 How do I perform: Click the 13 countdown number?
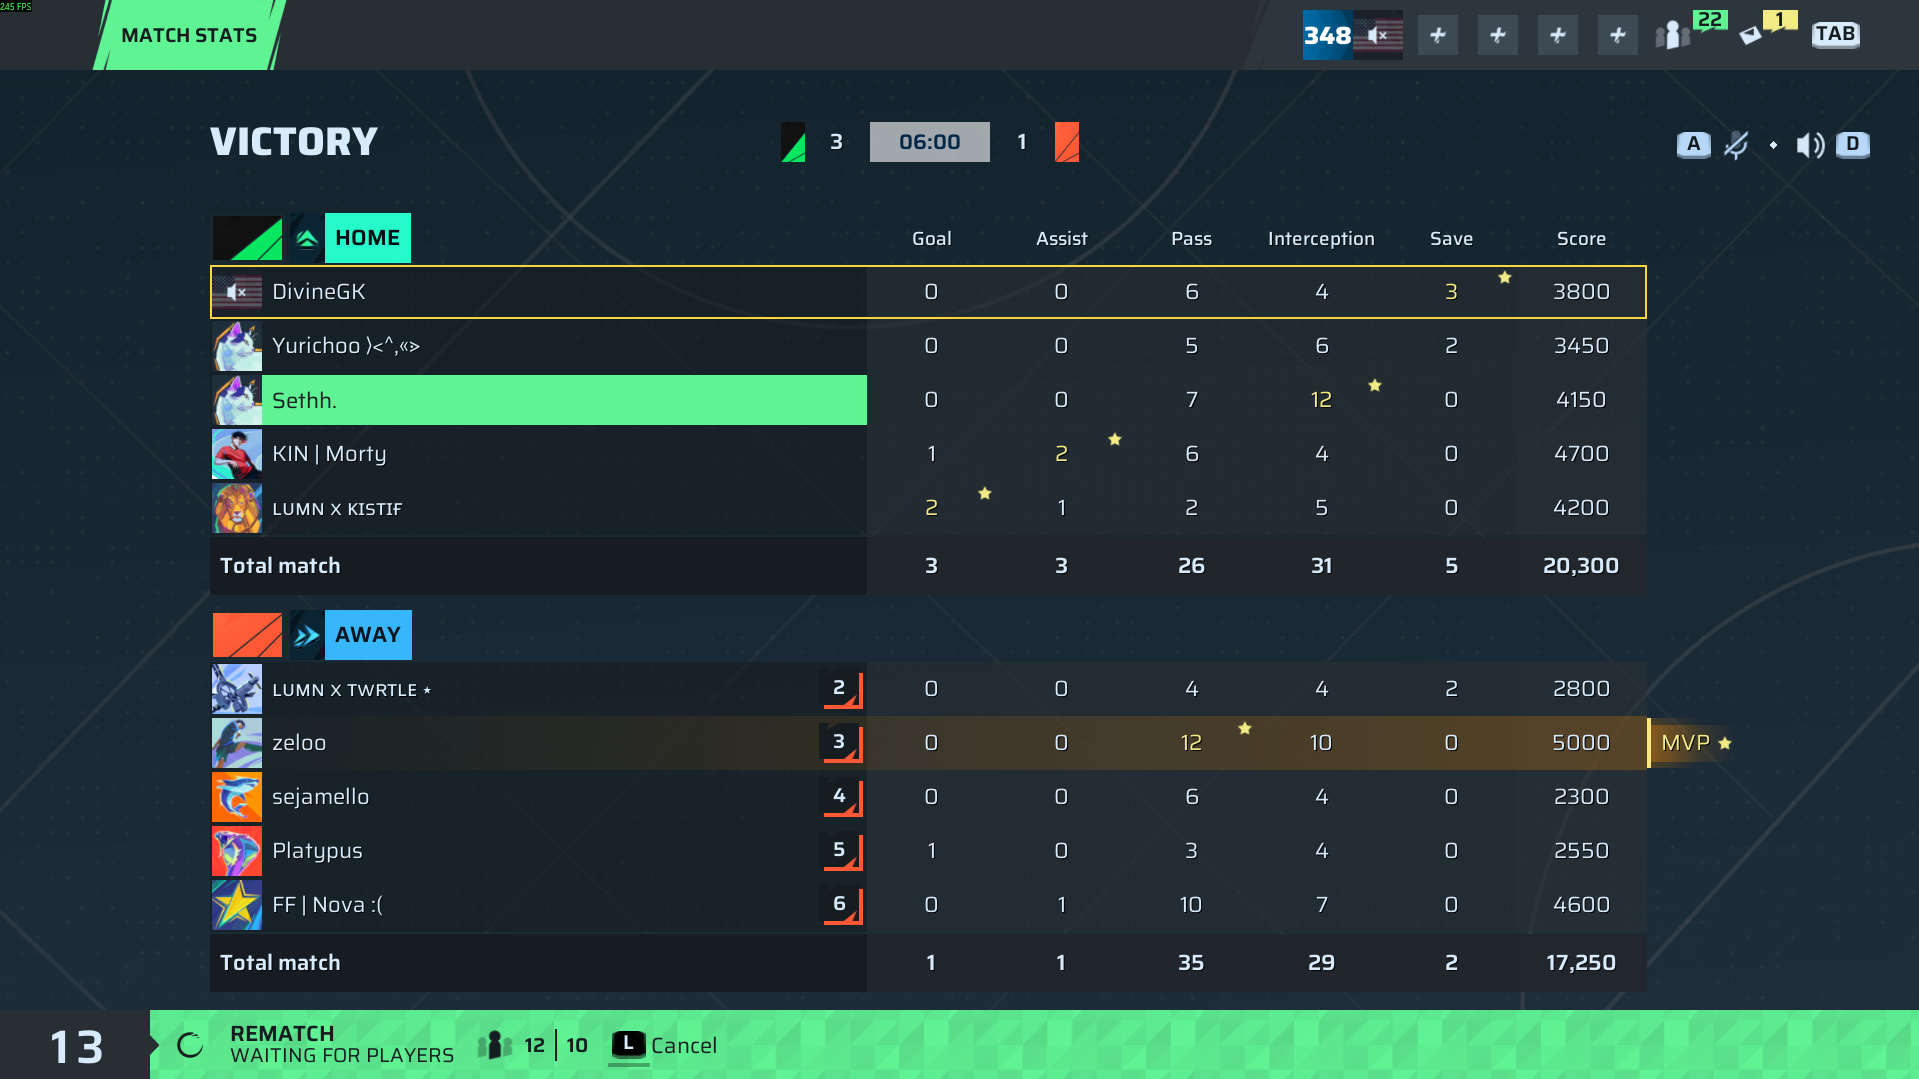76,1047
